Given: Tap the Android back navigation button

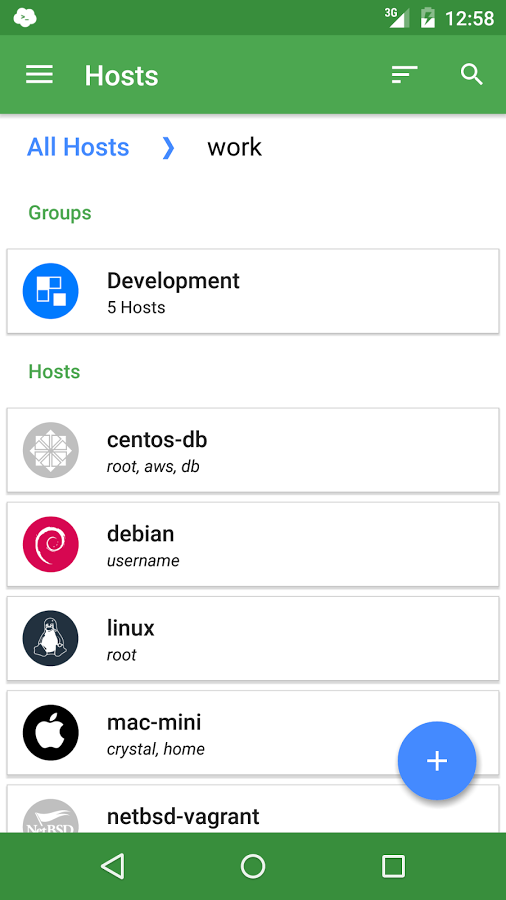Looking at the screenshot, I should tap(112, 866).
